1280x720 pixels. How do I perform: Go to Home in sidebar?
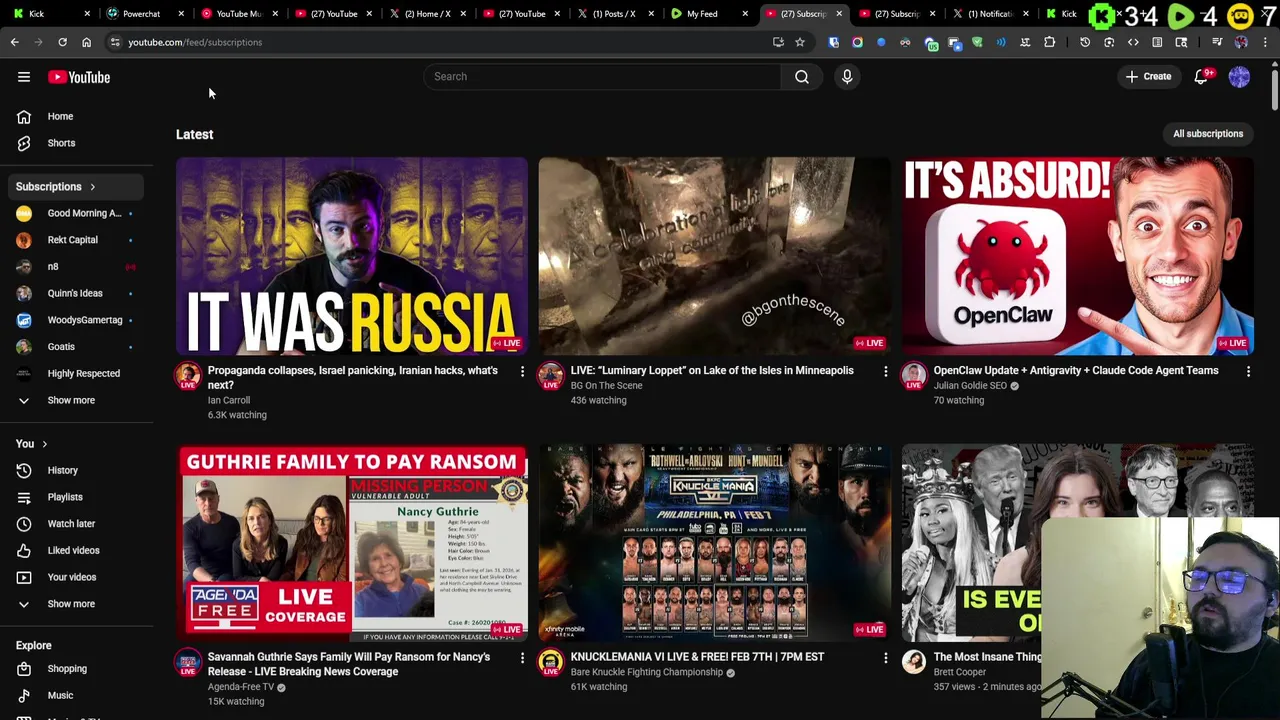tap(76, 116)
